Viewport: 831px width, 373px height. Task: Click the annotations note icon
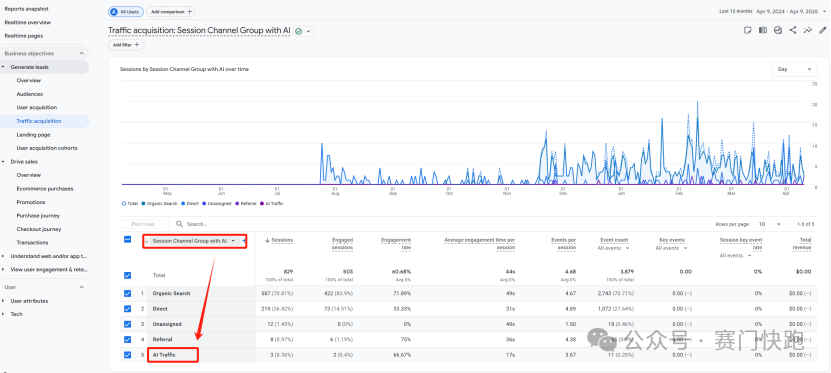[x=747, y=30]
